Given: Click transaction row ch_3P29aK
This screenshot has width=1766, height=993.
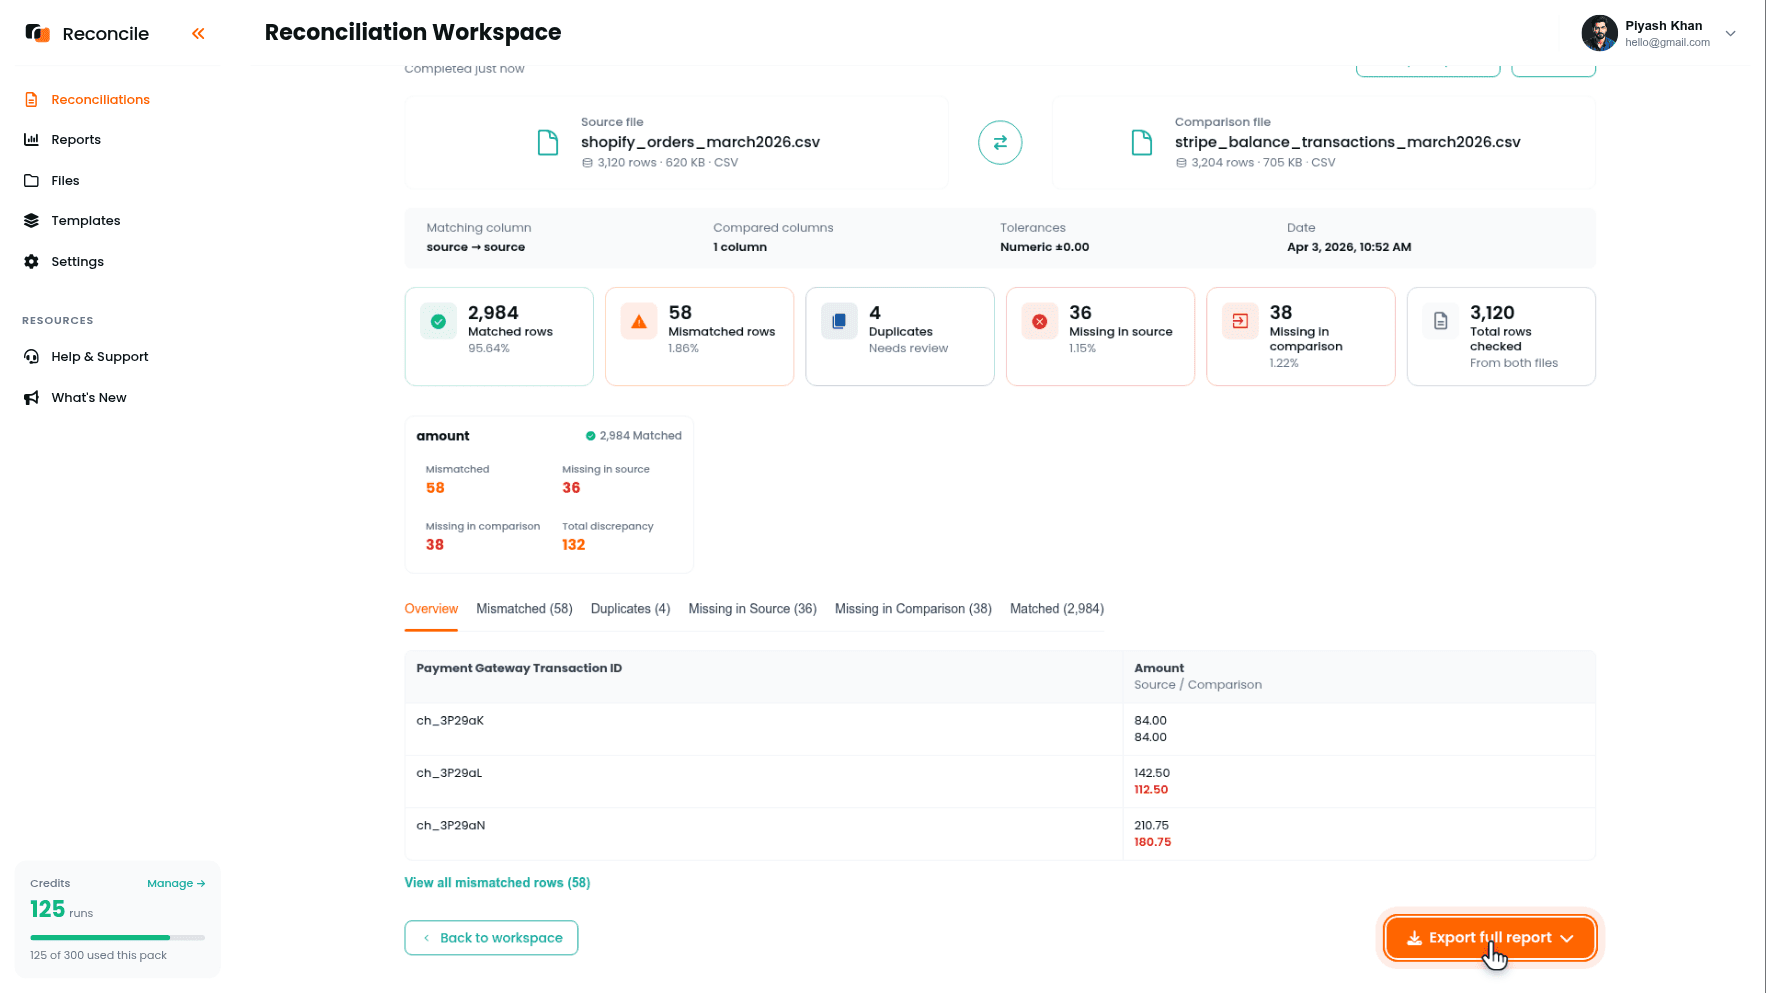Looking at the screenshot, I should click(1000, 729).
